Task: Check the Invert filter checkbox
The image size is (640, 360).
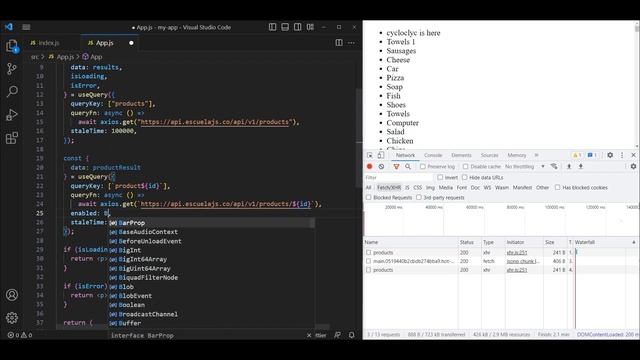Action: coord(440,178)
